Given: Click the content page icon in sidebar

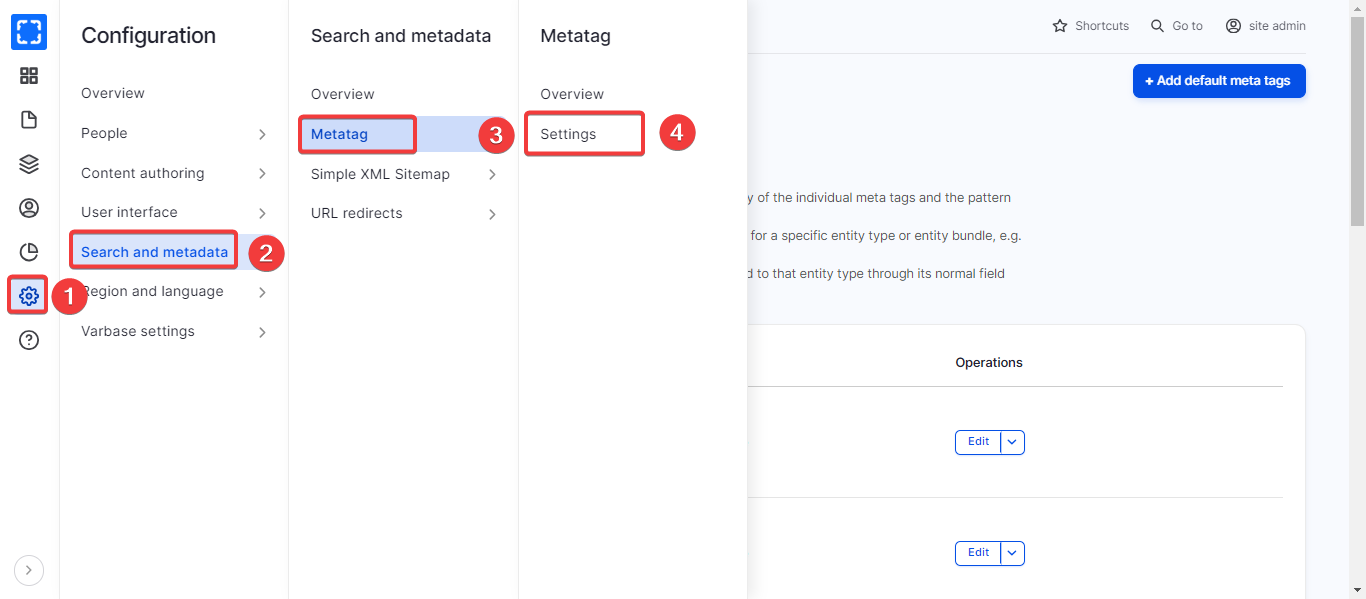Looking at the screenshot, I should pos(29,120).
